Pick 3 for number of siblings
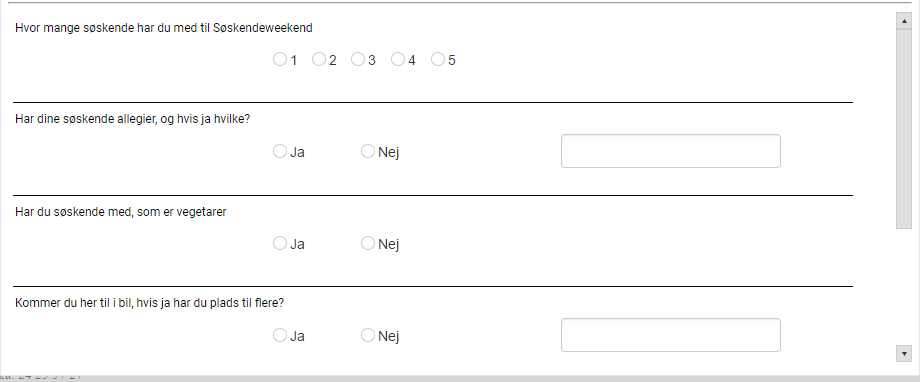This screenshot has height=382, width=920. pyautogui.click(x=358, y=59)
